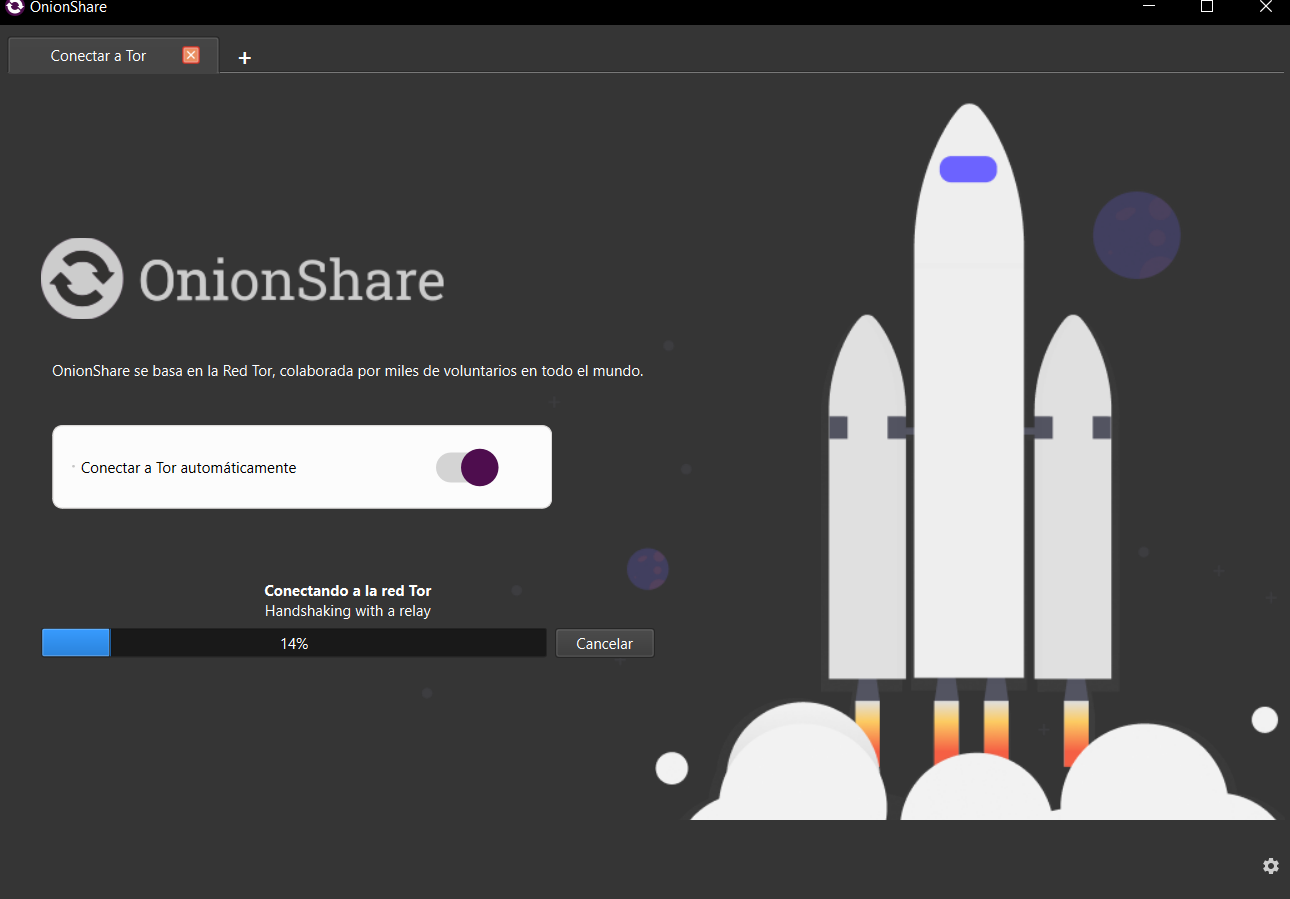Click the blue filled portion of progress bar
Image resolution: width=1290 pixels, height=899 pixels.
tap(76, 643)
